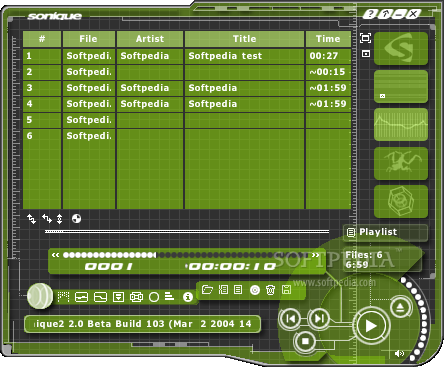Open the info 'i' circle icon

(188, 297)
